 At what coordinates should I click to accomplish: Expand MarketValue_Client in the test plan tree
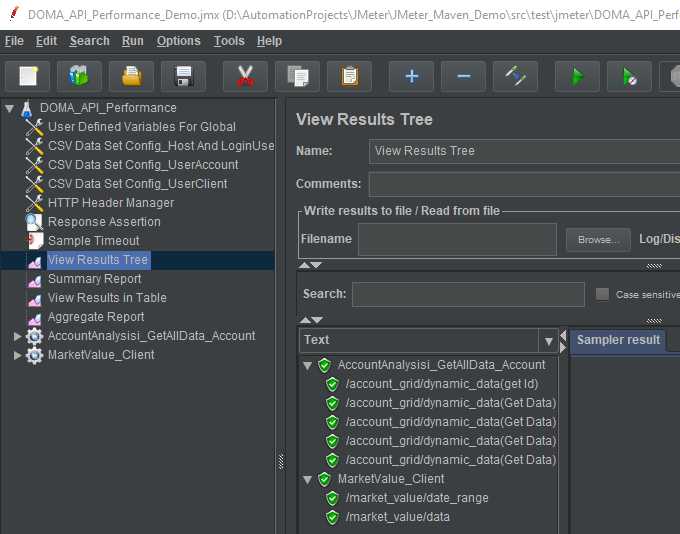click(17, 355)
